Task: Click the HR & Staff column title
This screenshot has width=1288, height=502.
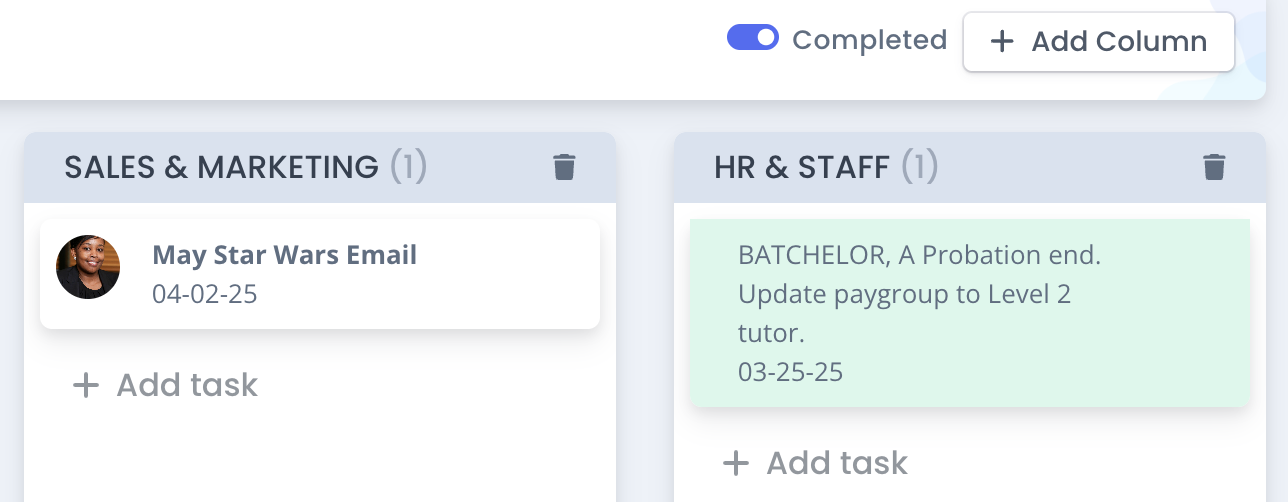Action: click(x=801, y=167)
